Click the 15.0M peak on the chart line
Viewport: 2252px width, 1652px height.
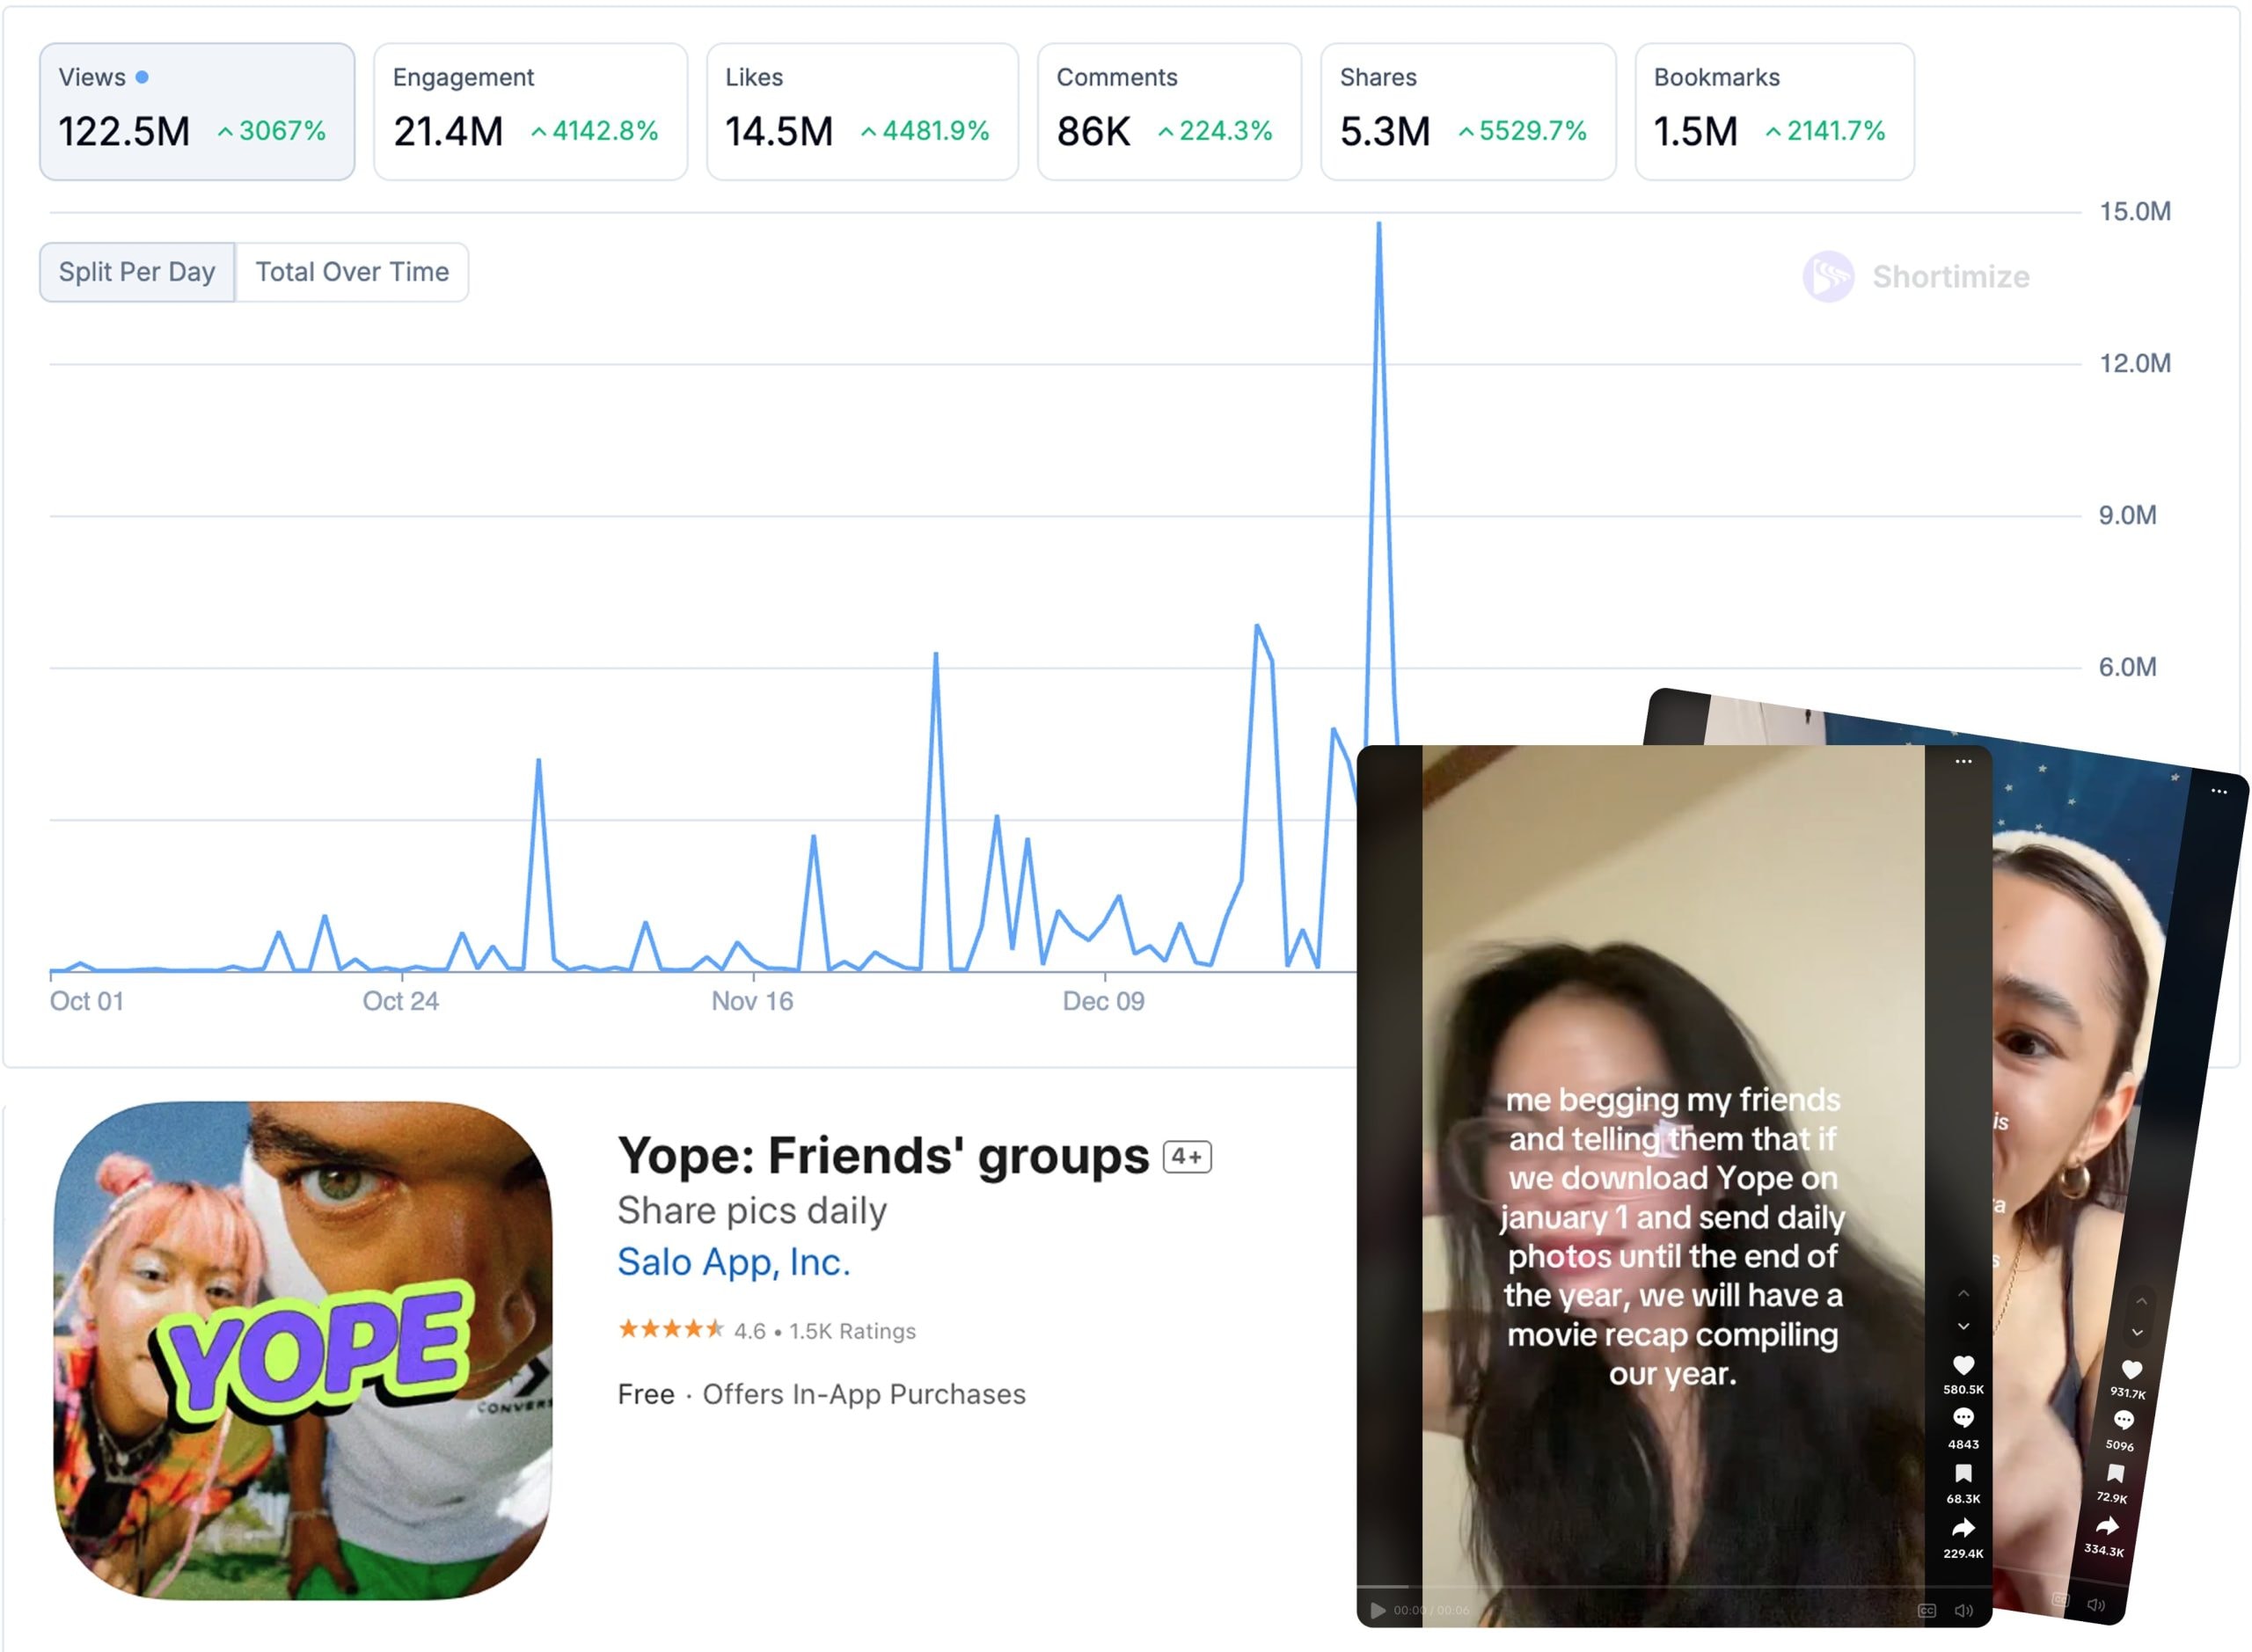pyautogui.click(x=1379, y=224)
